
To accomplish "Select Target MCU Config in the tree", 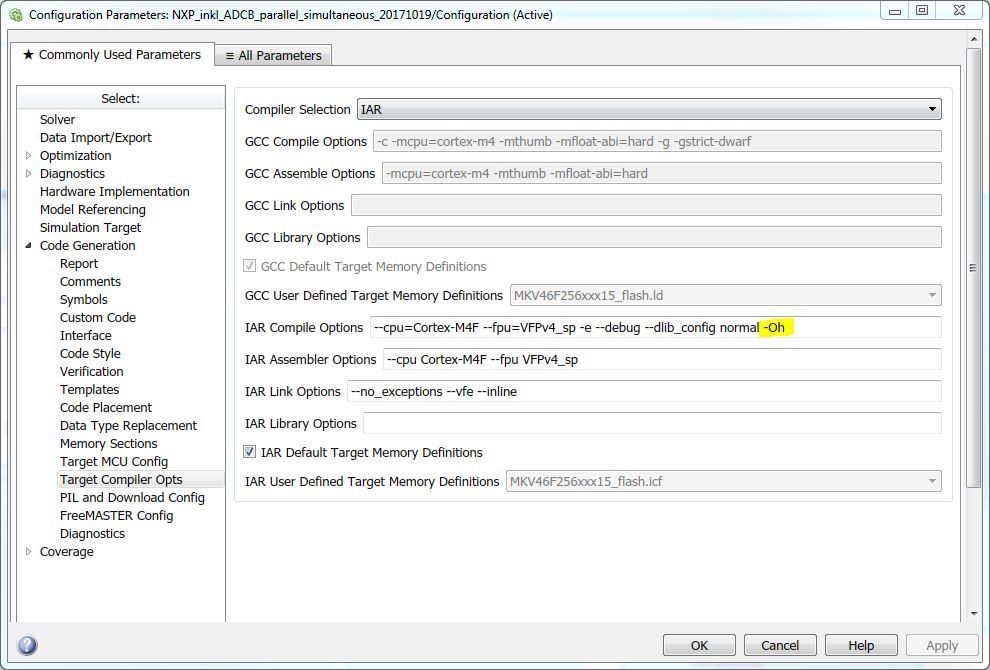I will pyautogui.click(x=114, y=461).
